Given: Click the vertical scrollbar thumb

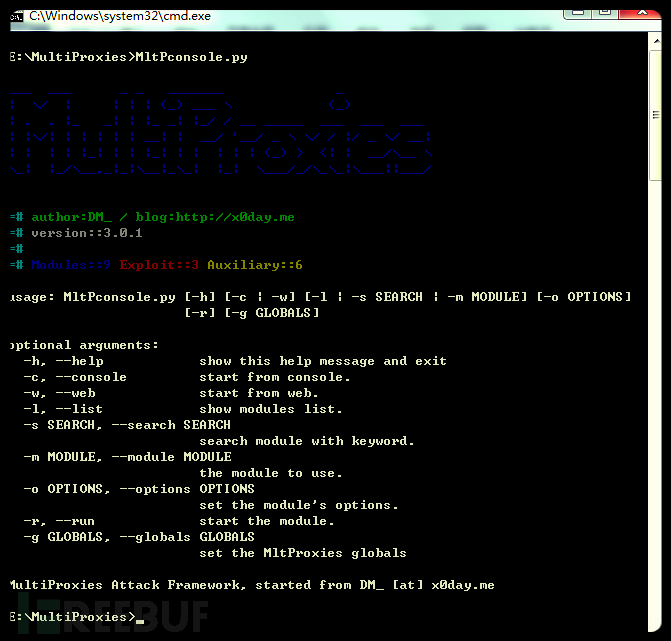Looking at the screenshot, I should (x=656, y=115).
